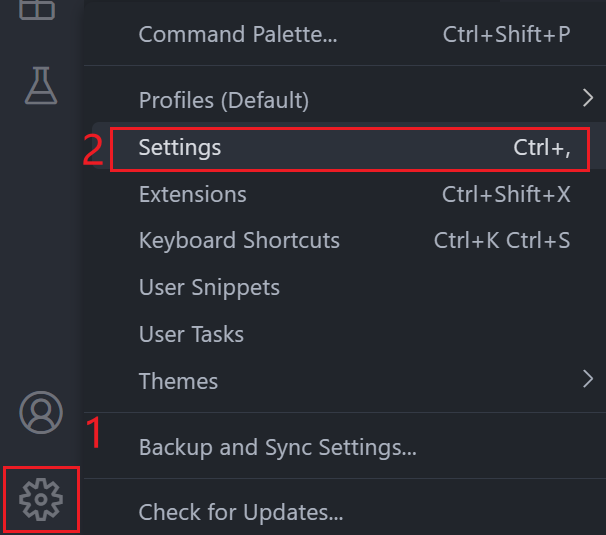Screen dimensions: 606x535
Task: Open the Command Palette menu entry
Action: point(238,35)
